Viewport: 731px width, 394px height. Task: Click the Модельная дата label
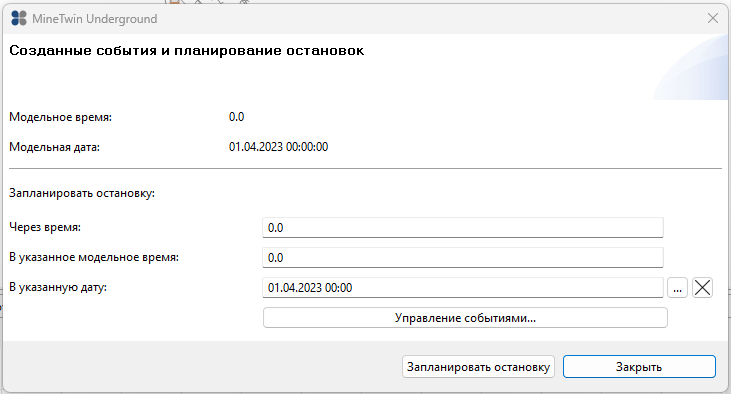pyautogui.click(x=55, y=147)
